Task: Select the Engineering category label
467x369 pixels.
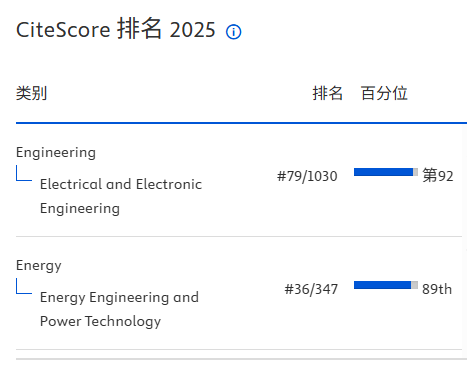Action: pos(56,153)
